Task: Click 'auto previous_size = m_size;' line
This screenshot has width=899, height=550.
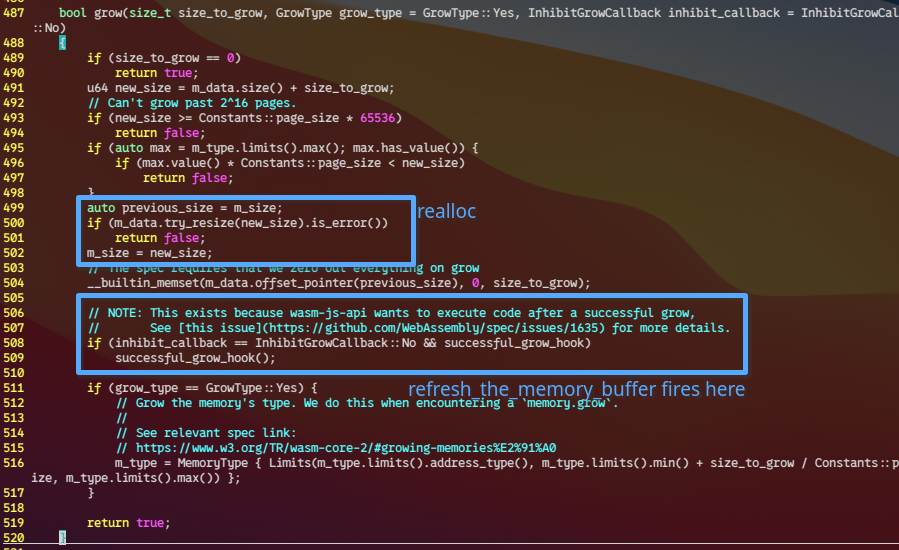Action: coord(185,208)
